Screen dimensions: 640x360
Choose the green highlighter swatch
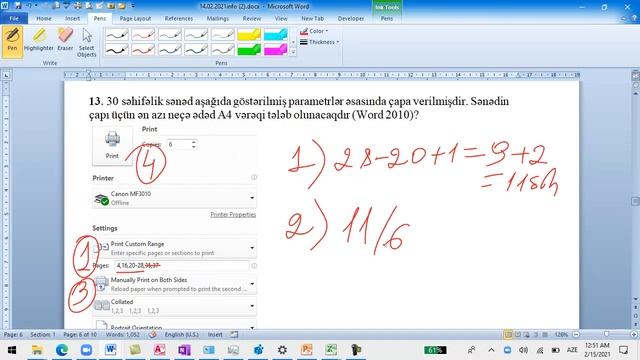point(249,50)
